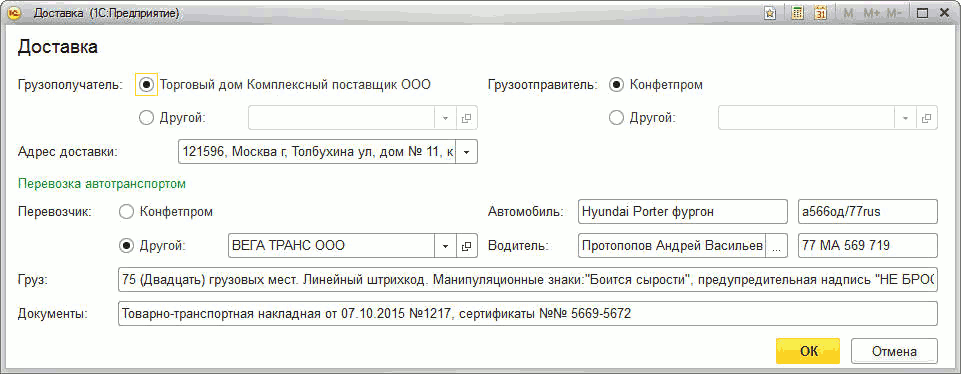
Task: Open the calendar icon in title bar
Action: (x=821, y=13)
